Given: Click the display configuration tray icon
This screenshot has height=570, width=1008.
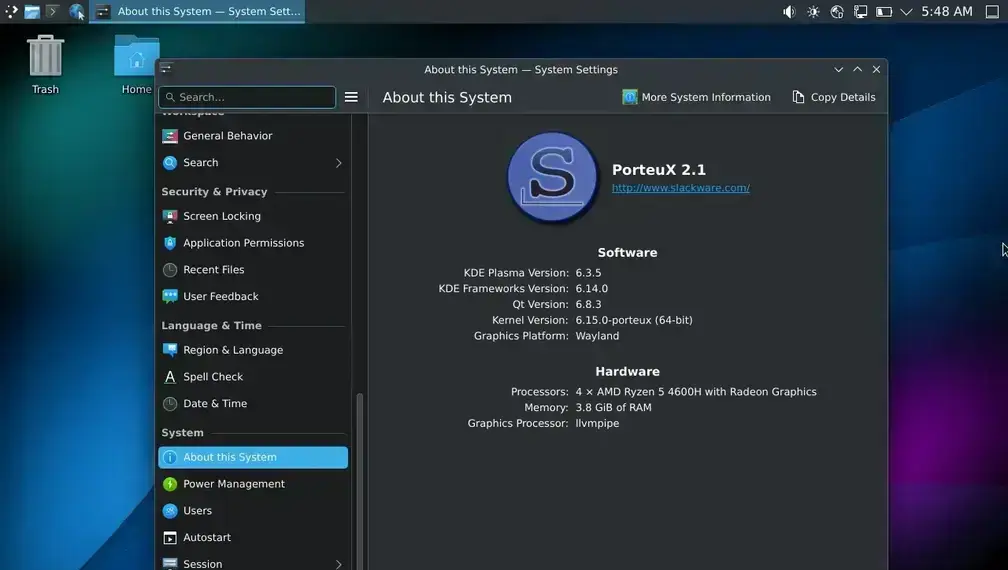Looking at the screenshot, I should coord(860,12).
